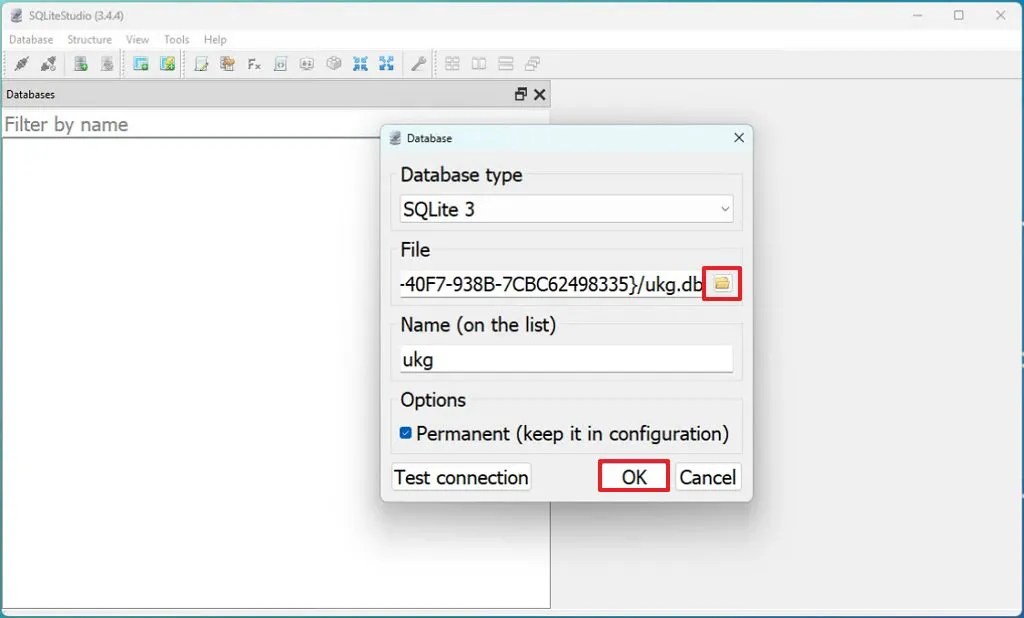Click the Export outward-arrows toolbar icon

click(387, 63)
